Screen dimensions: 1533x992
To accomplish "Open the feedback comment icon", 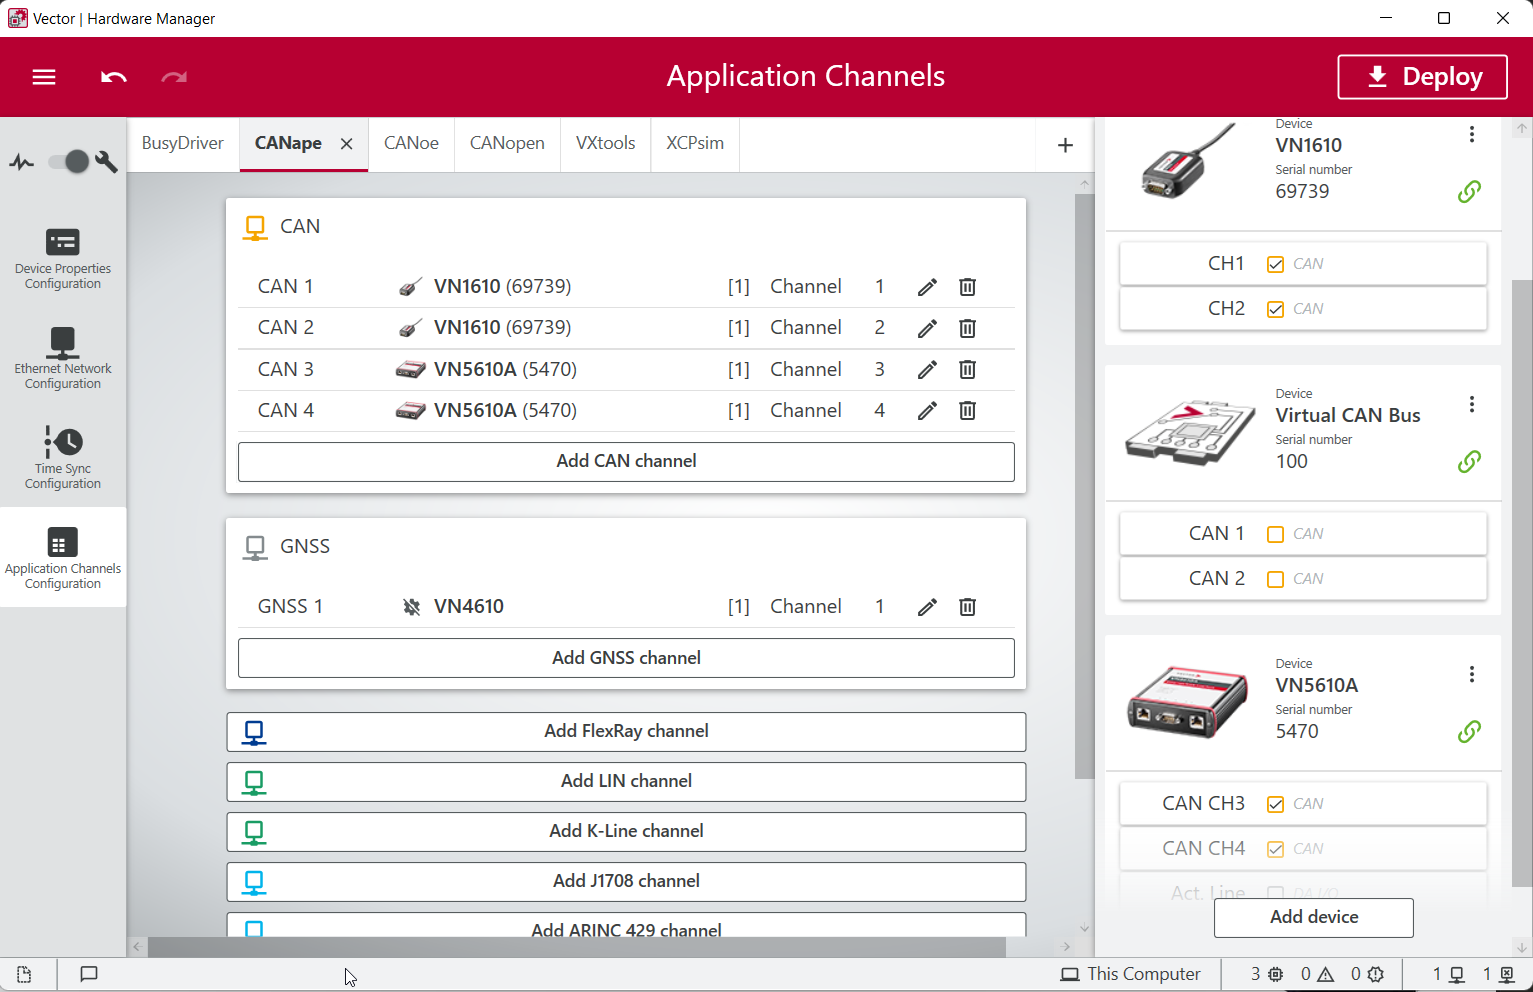I will 89,974.
